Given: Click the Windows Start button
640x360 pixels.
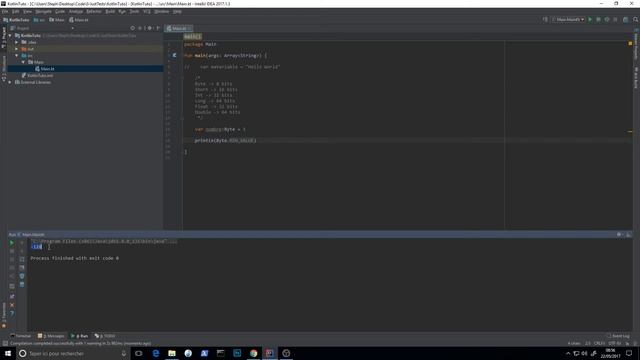Looking at the screenshot, I should click(8, 353).
